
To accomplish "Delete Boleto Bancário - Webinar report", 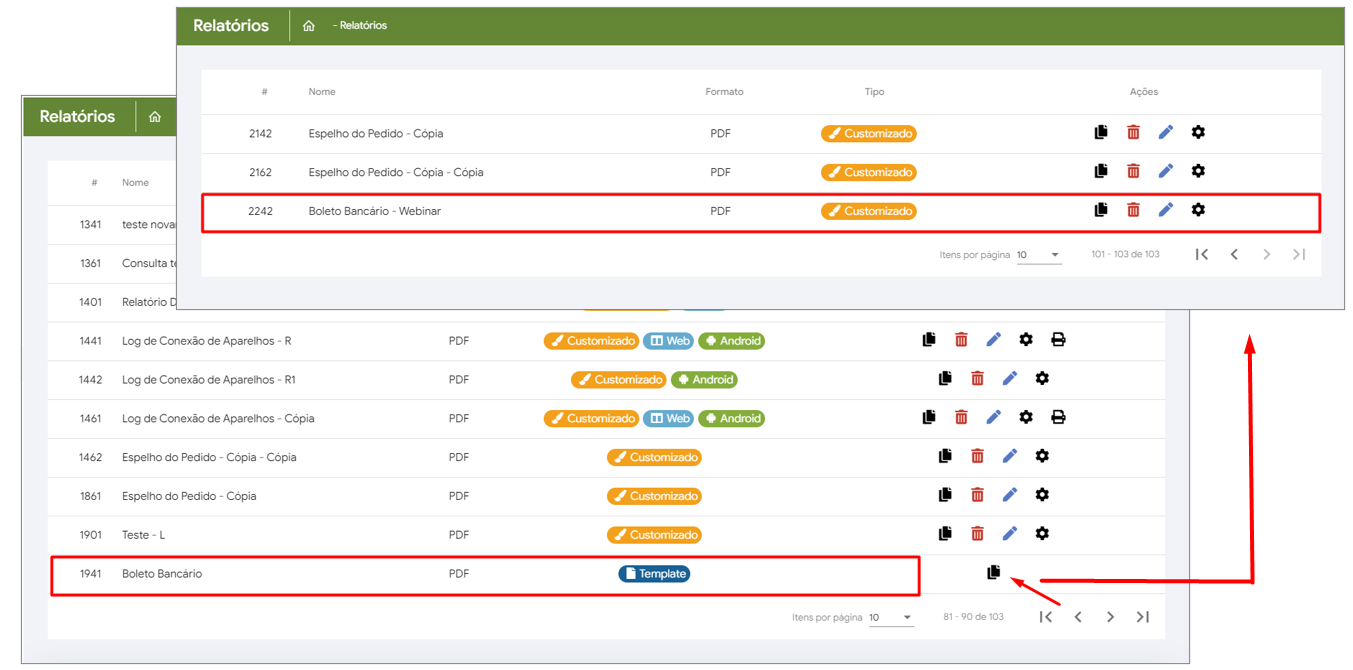I will coord(1133,210).
